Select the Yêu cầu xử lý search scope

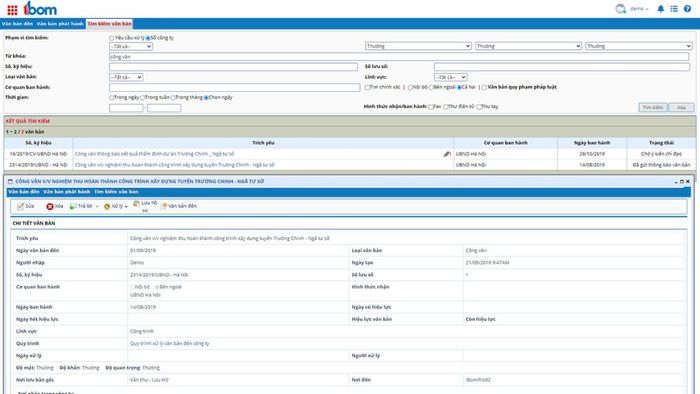(x=112, y=38)
